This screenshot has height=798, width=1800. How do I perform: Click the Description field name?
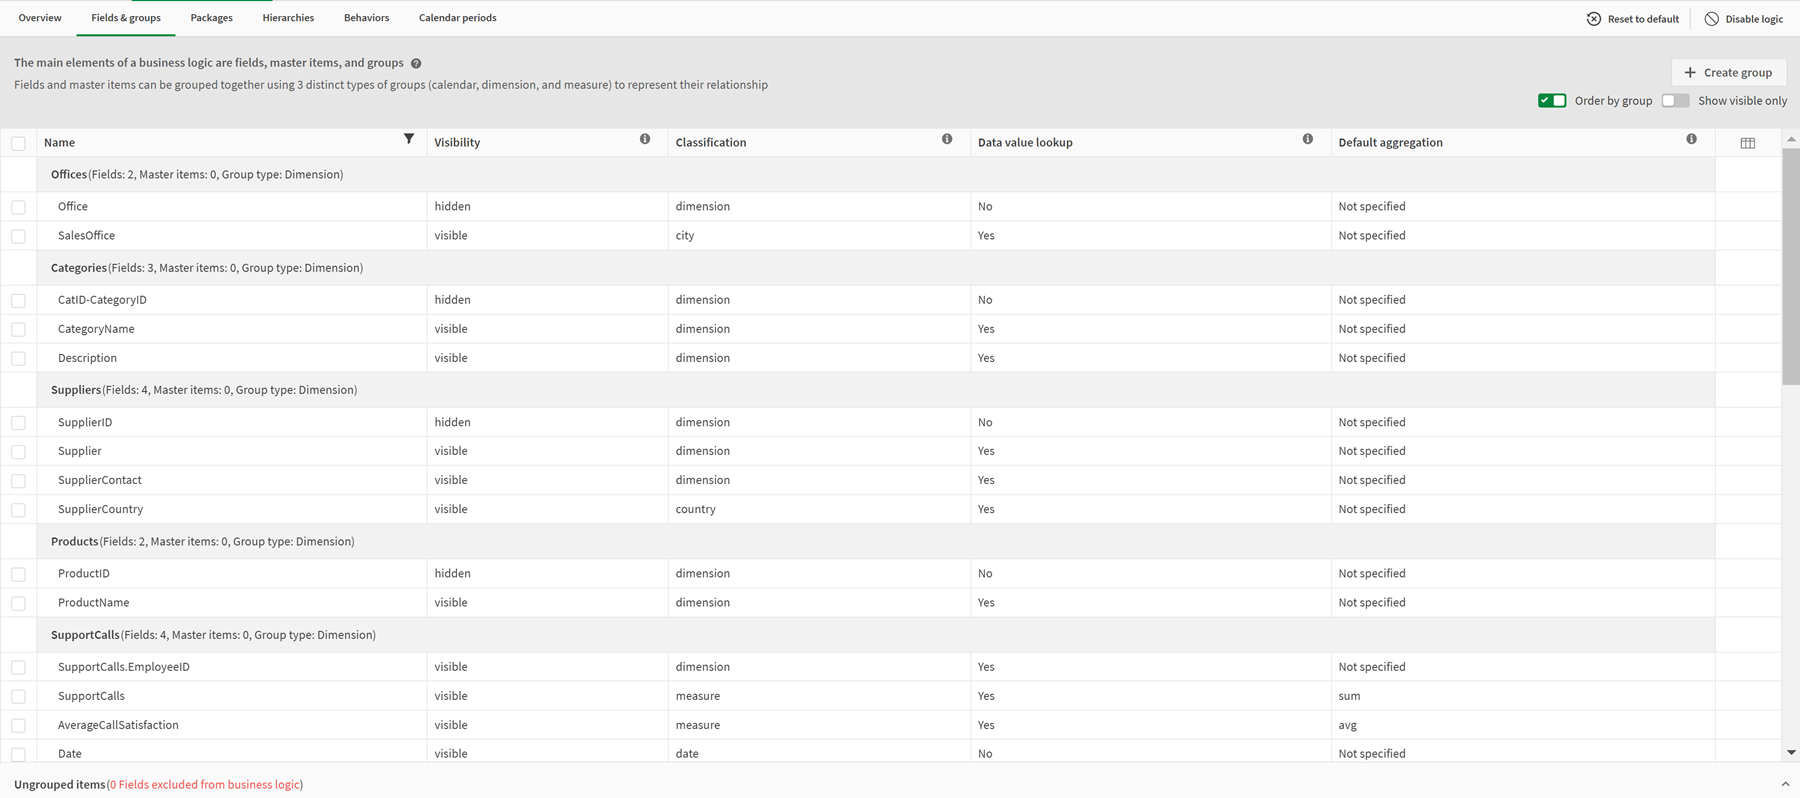pyautogui.click(x=87, y=358)
